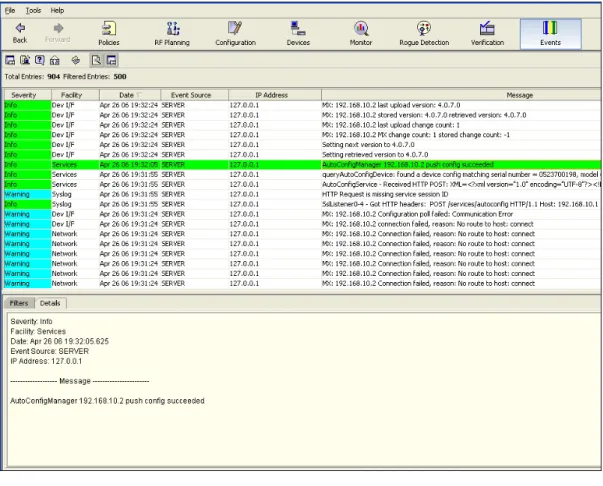Image resolution: width=603 pixels, height=486 pixels.
Task: Click the refresh arrows icon
Action: coord(76,60)
